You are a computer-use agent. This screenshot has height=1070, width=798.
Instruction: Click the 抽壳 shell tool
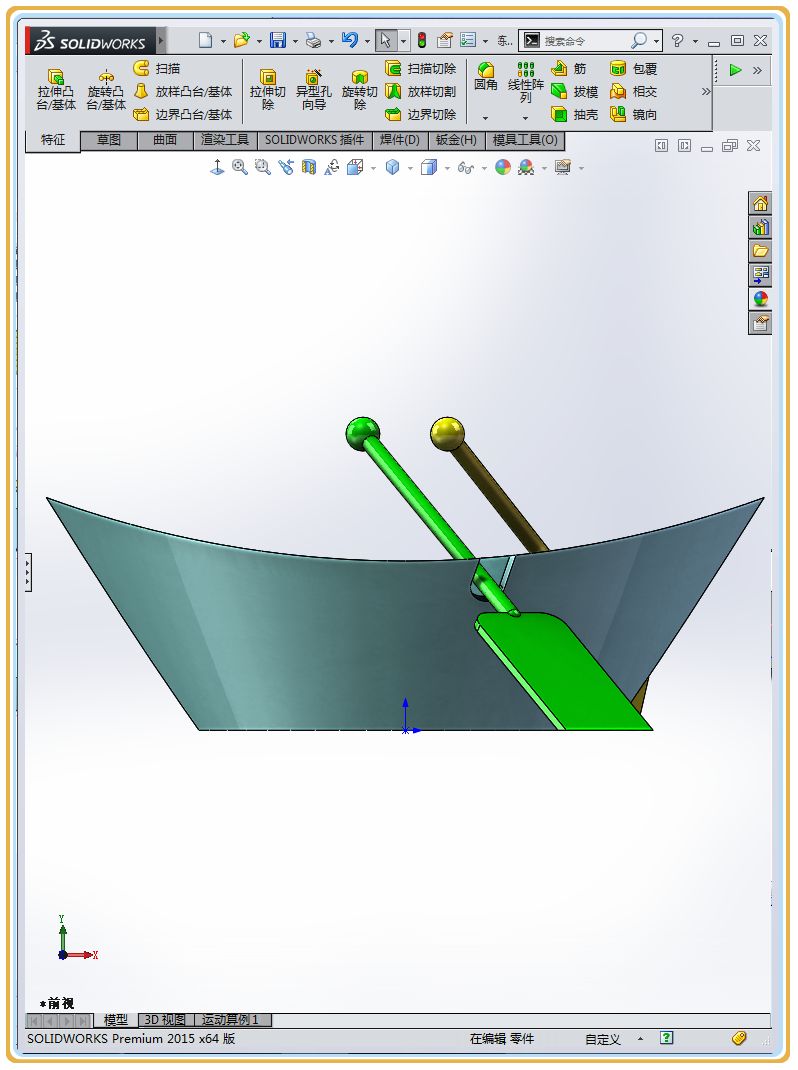[x=575, y=114]
